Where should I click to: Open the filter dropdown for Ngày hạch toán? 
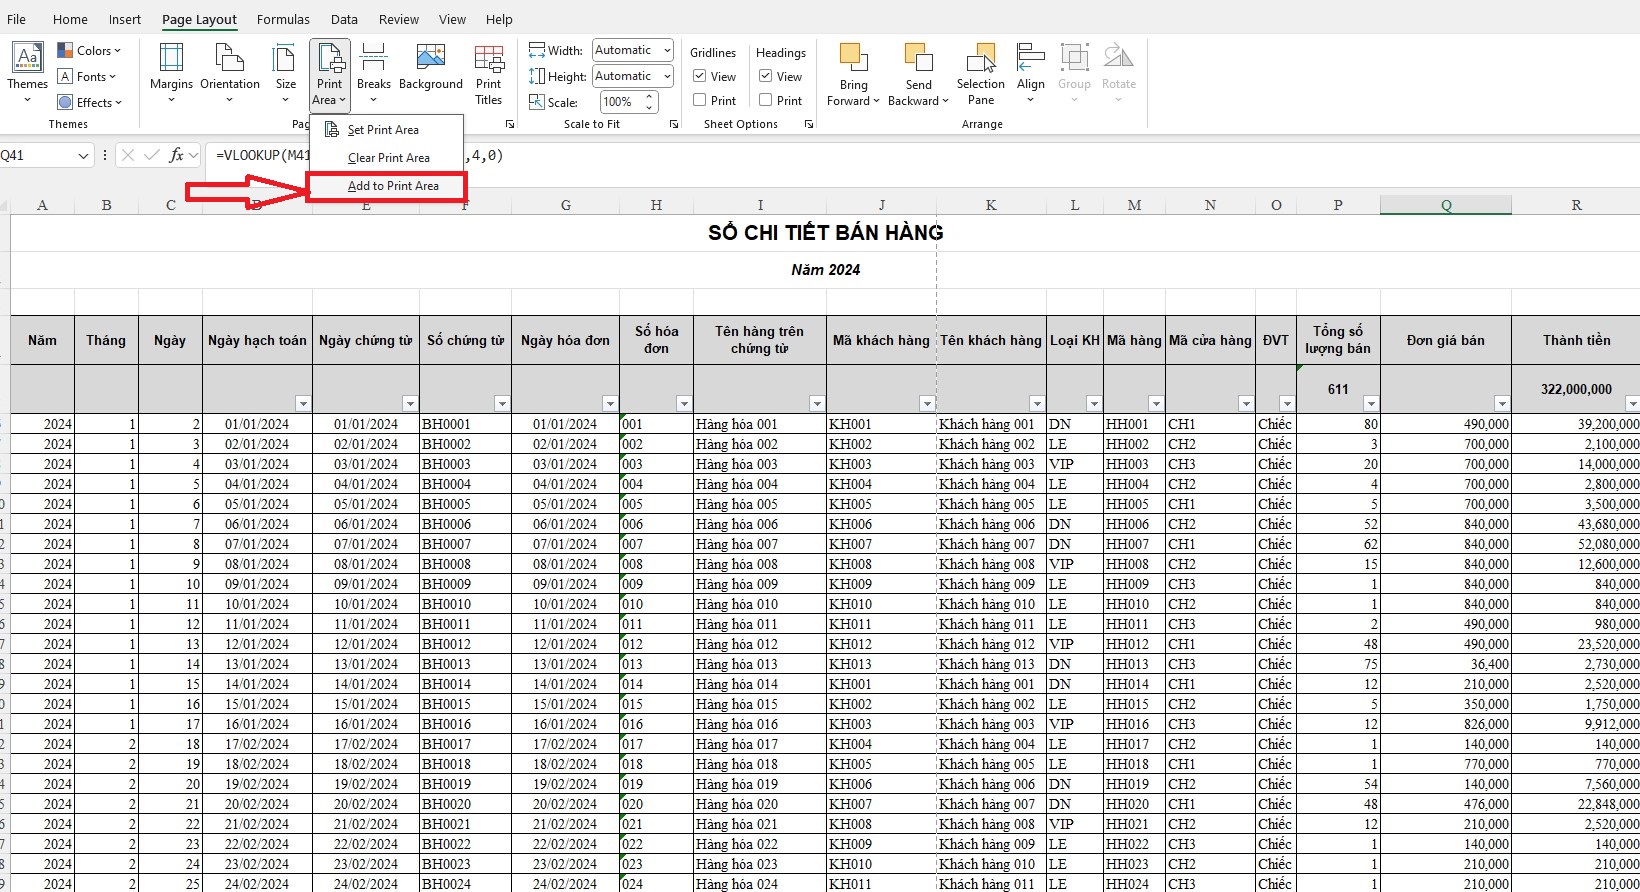point(303,403)
